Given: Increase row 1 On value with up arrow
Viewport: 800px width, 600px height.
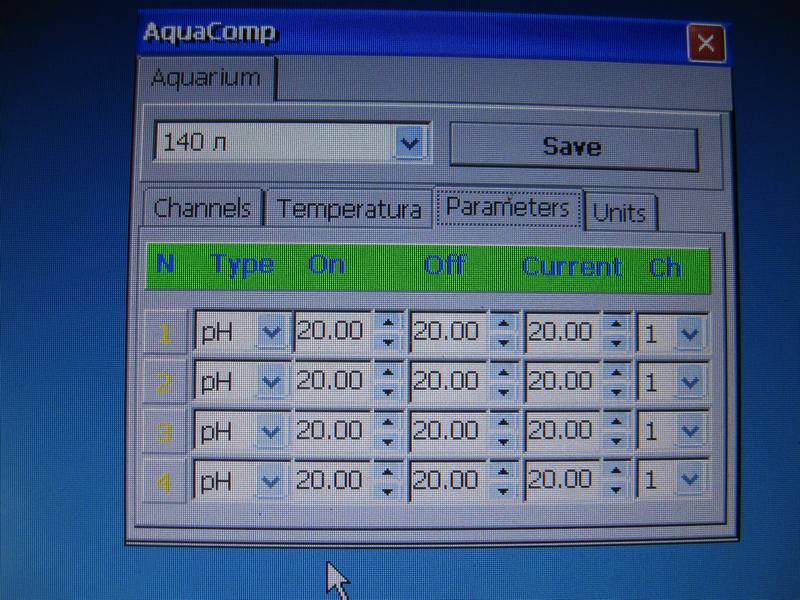Looking at the screenshot, I should click(388, 322).
